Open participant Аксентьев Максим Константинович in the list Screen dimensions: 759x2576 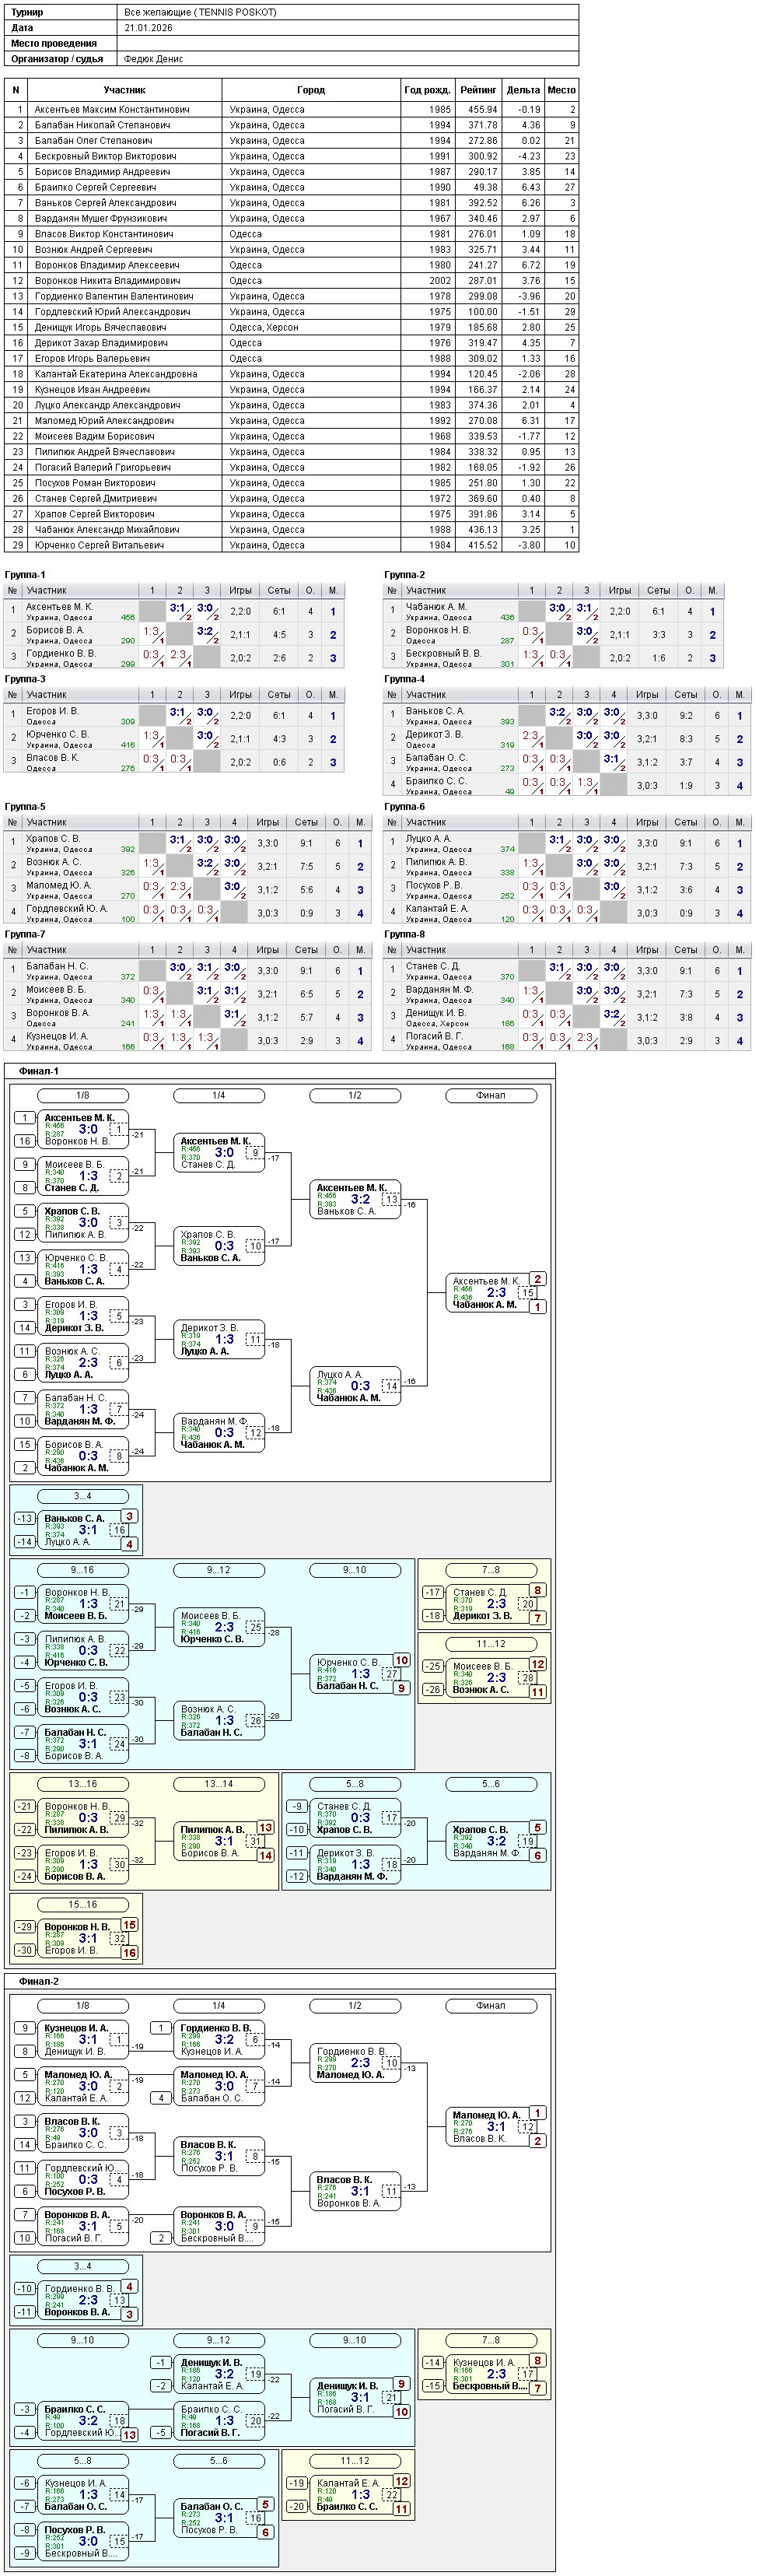coord(291,110)
